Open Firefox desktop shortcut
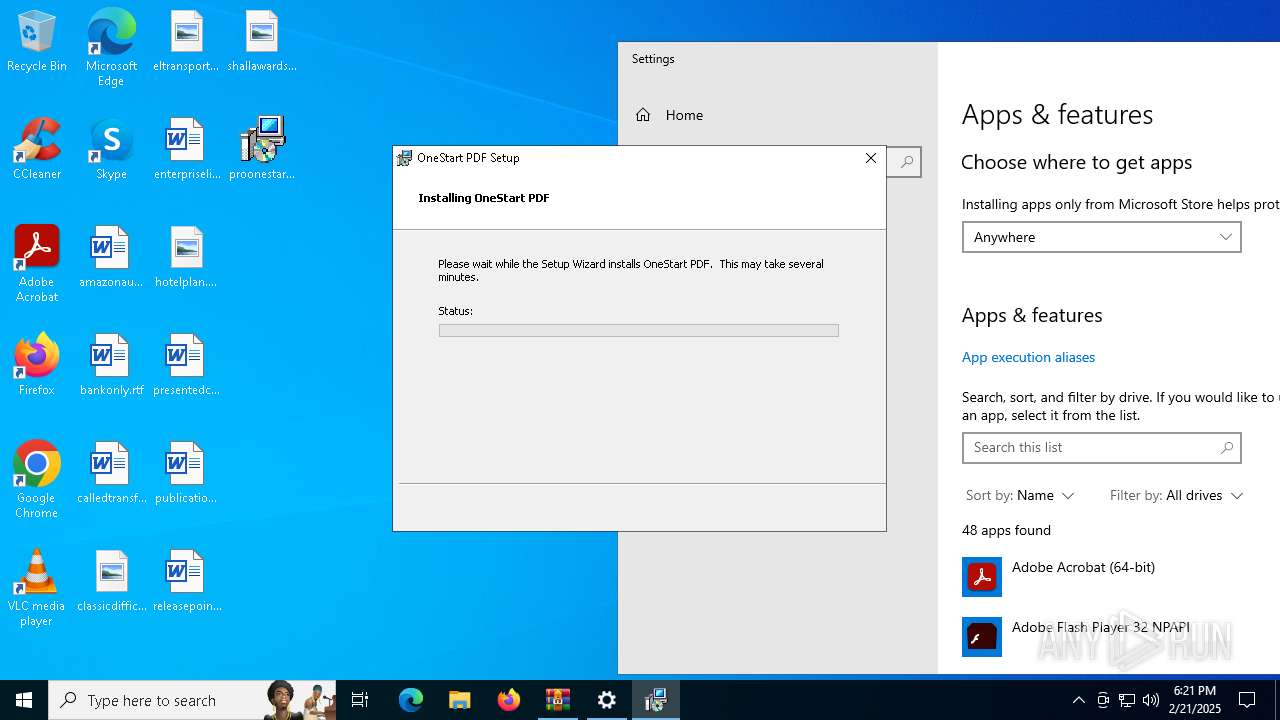1280x720 pixels. 37,366
